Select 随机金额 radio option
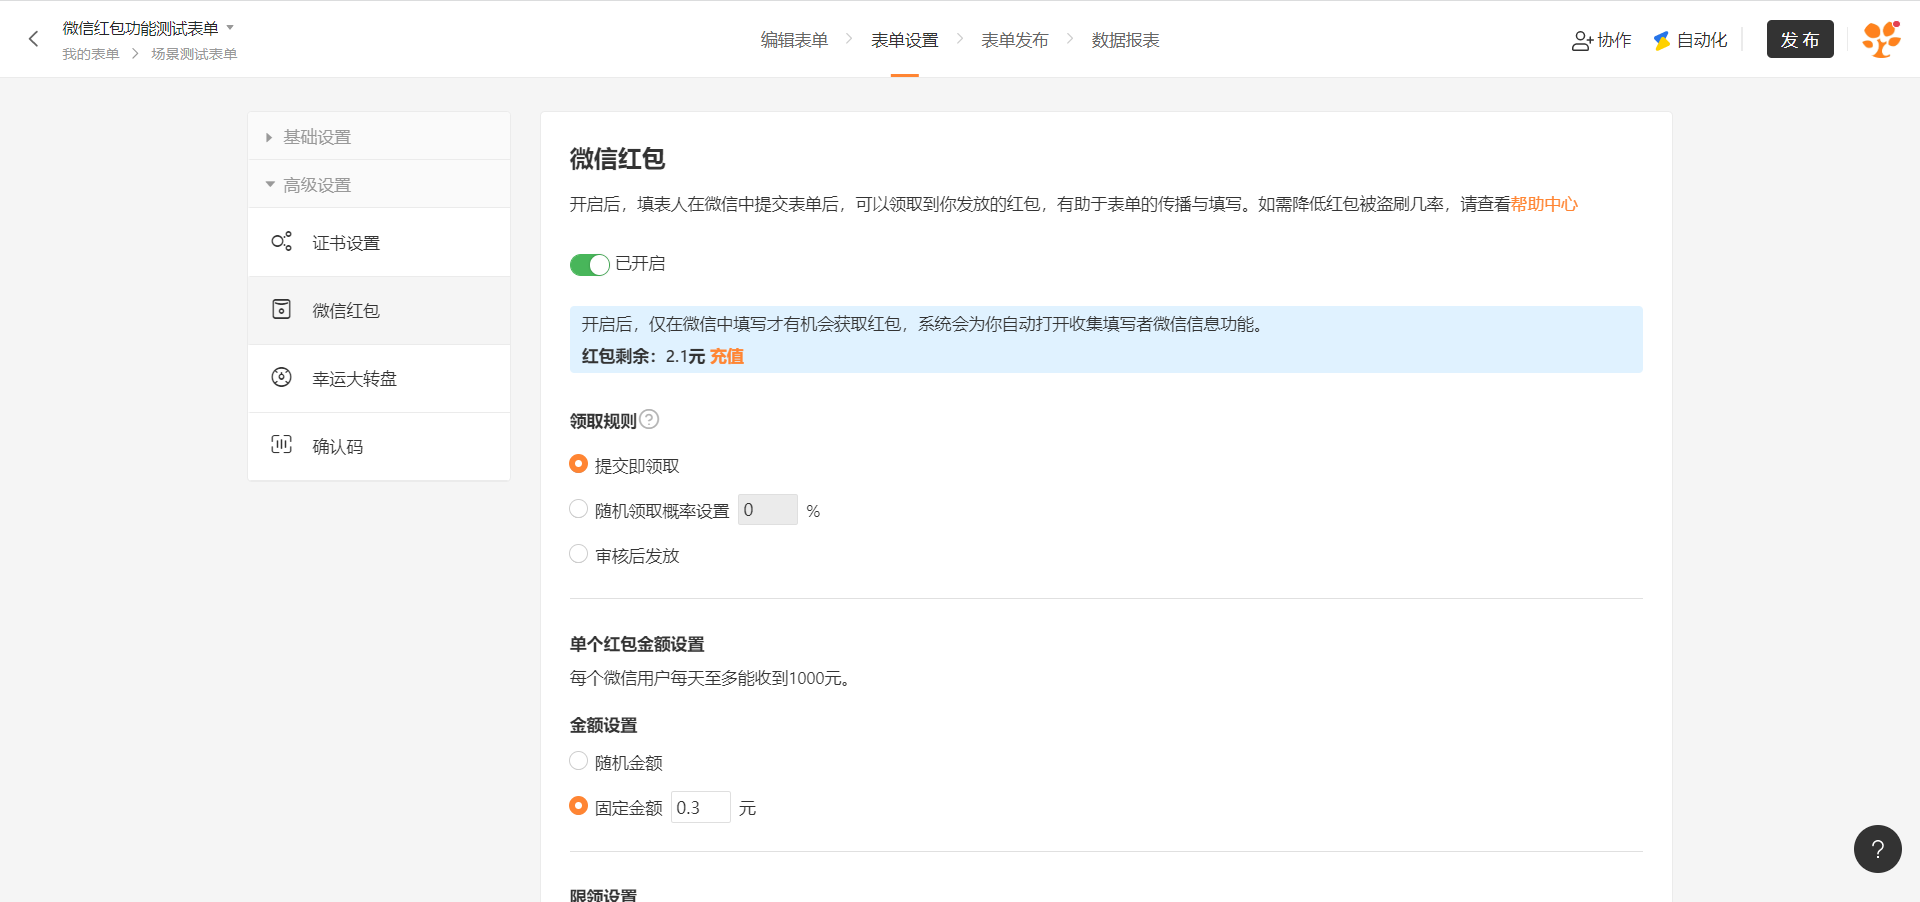This screenshot has height=902, width=1920. pyautogui.click(x=578, y=761)
